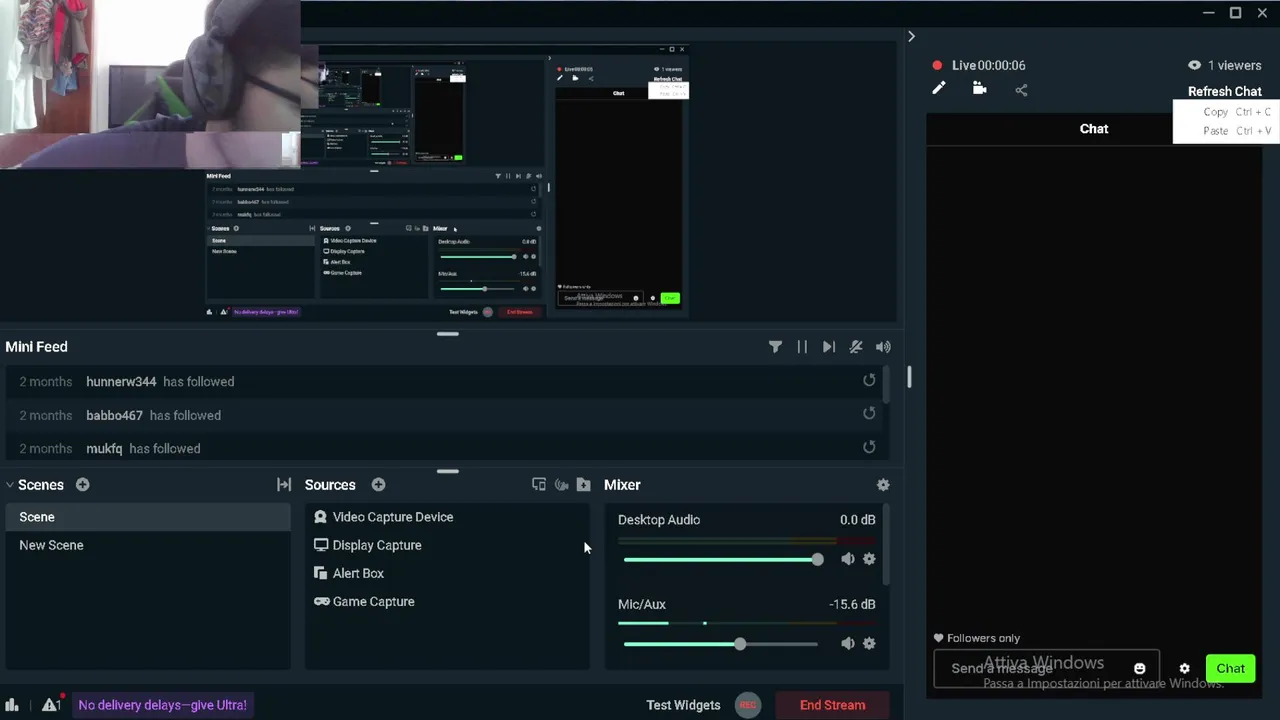Click the Mic/Aux -15.6 dB value
Image resolution: width=1280 pixels, height=720 pixels.
click(x=852, y=604)
